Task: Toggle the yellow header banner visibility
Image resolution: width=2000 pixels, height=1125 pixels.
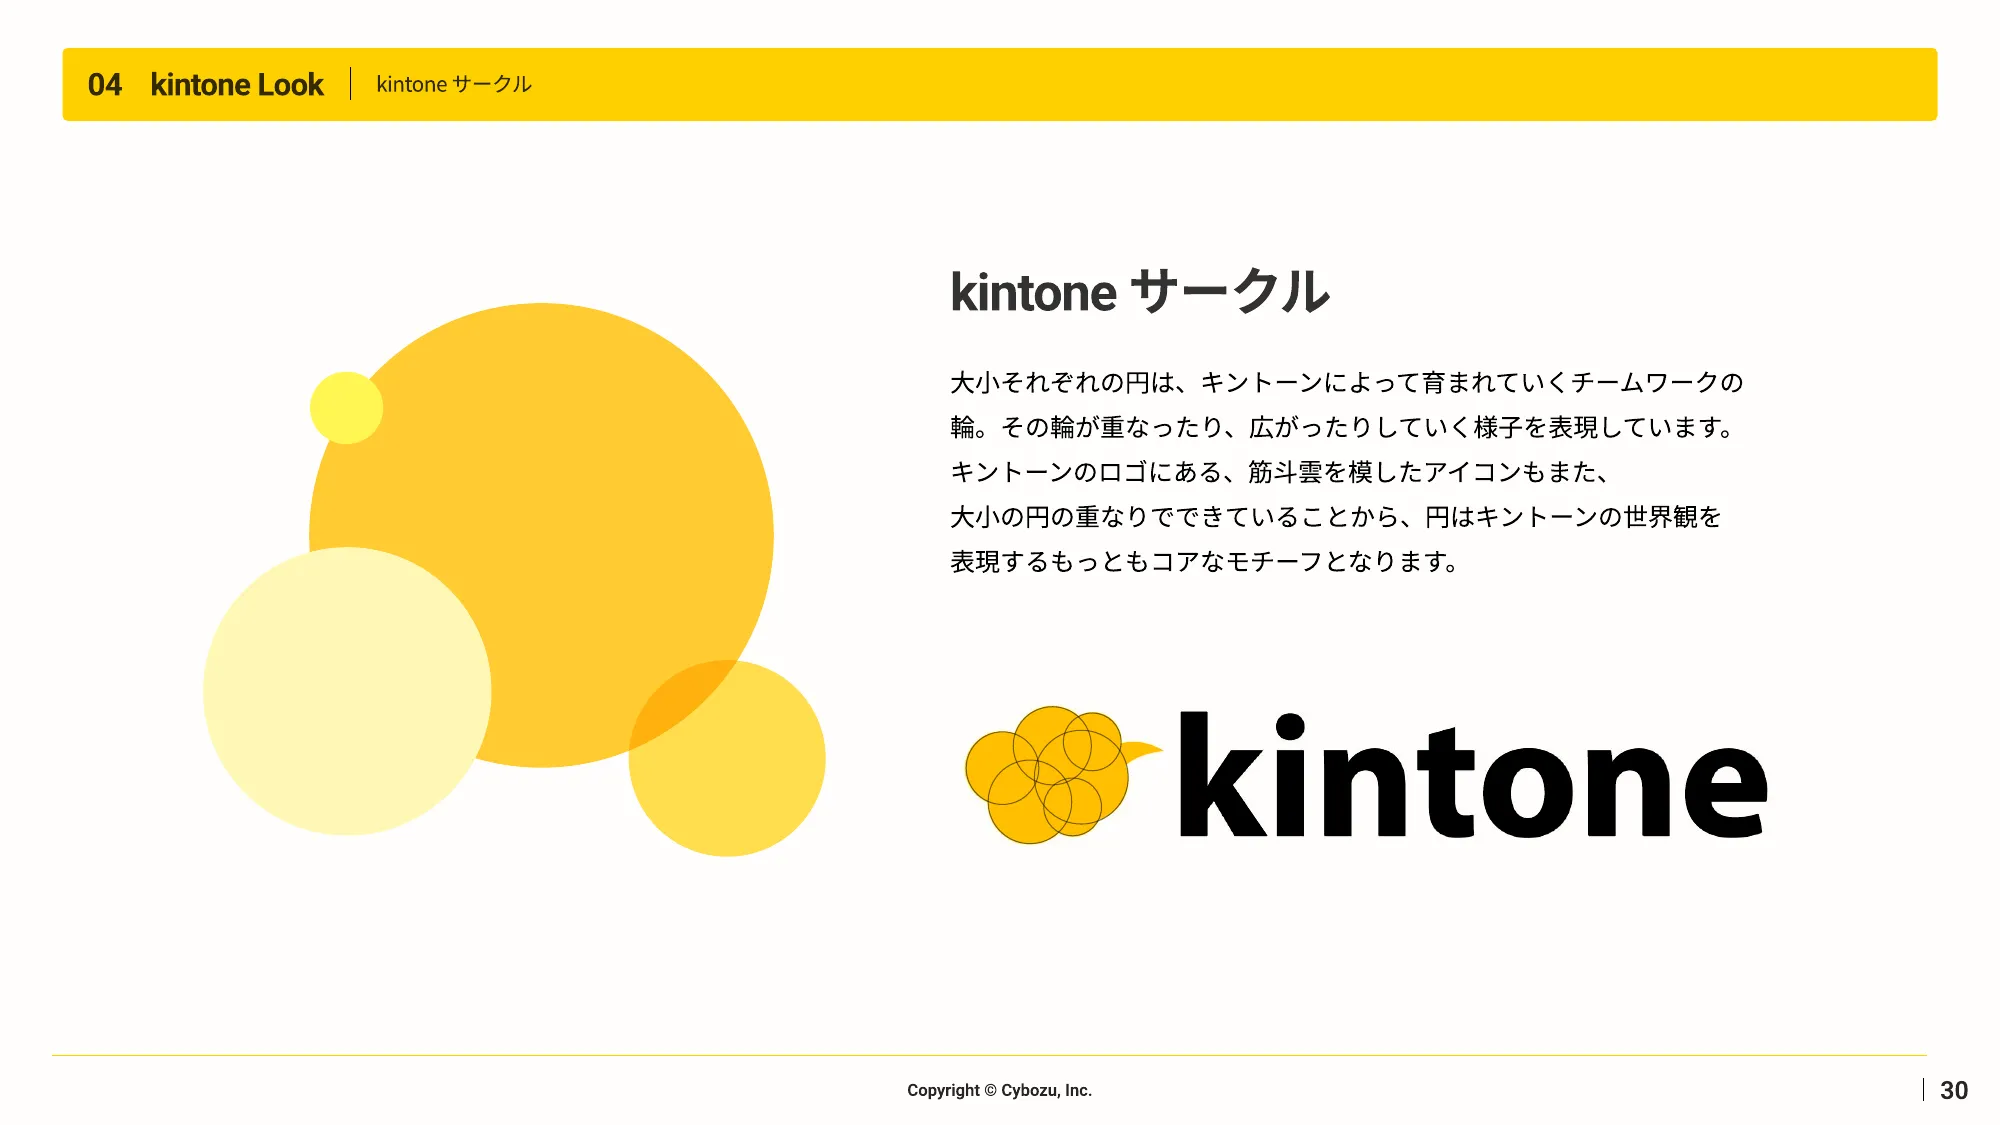Action: pos(1000,85)
